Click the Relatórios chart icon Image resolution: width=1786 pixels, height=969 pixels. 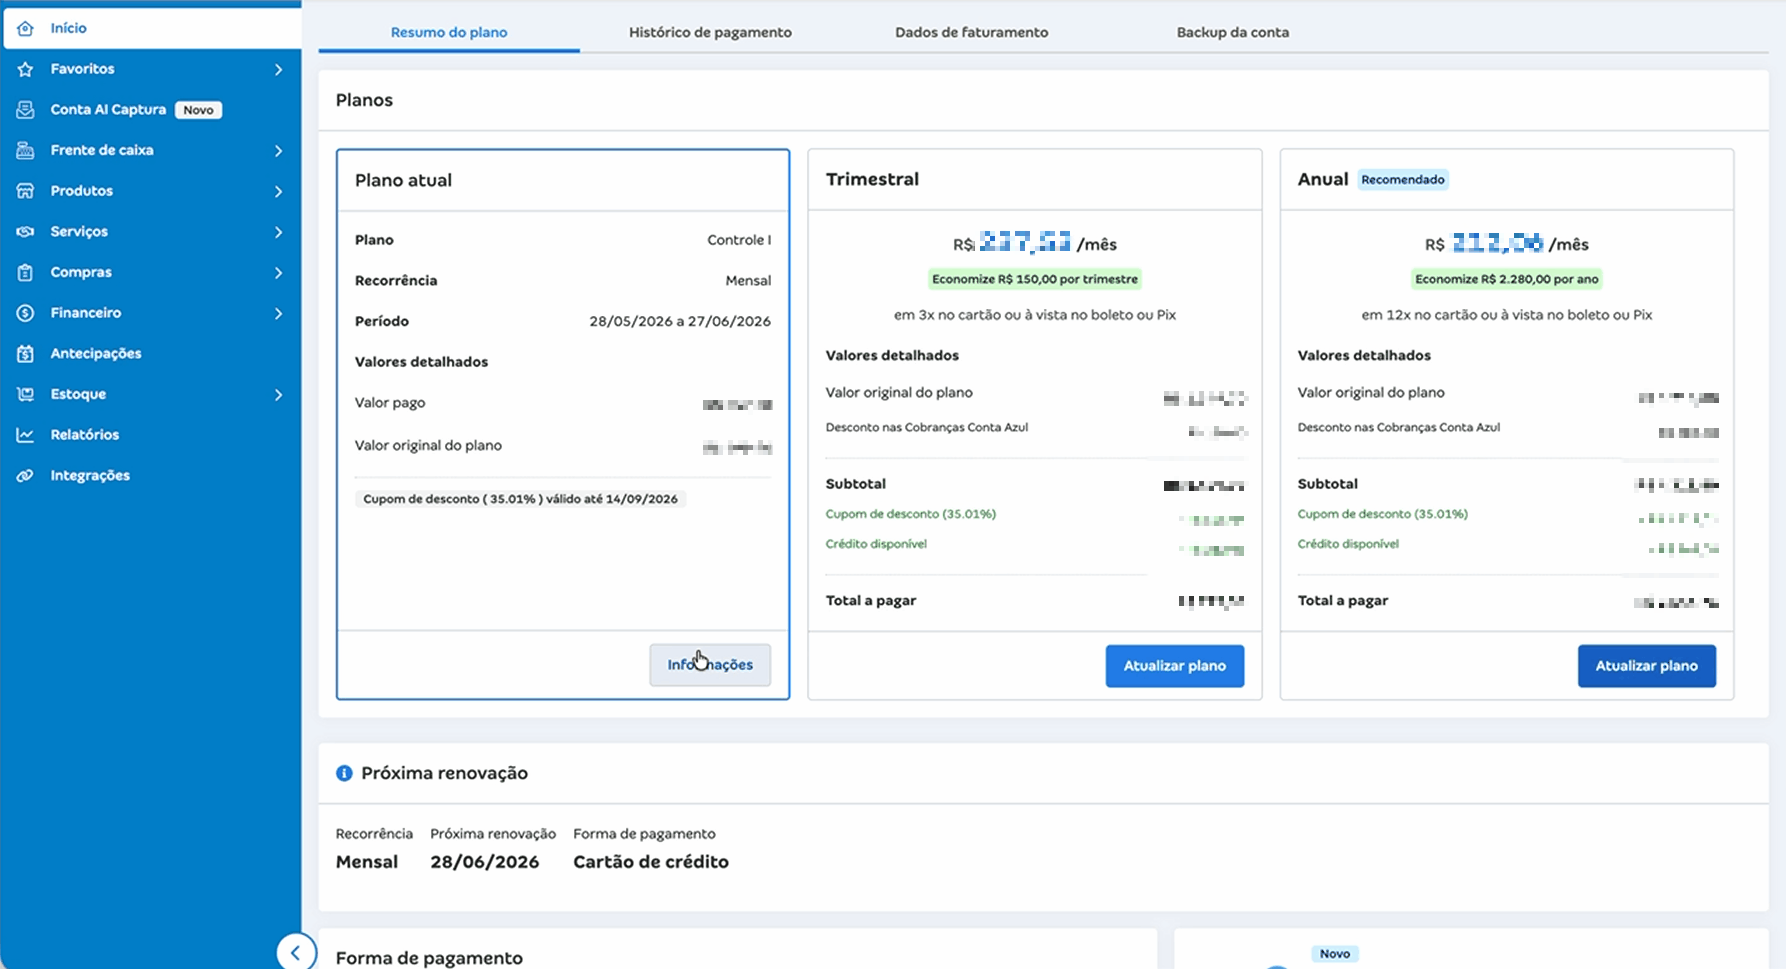(x=25, y=435)
